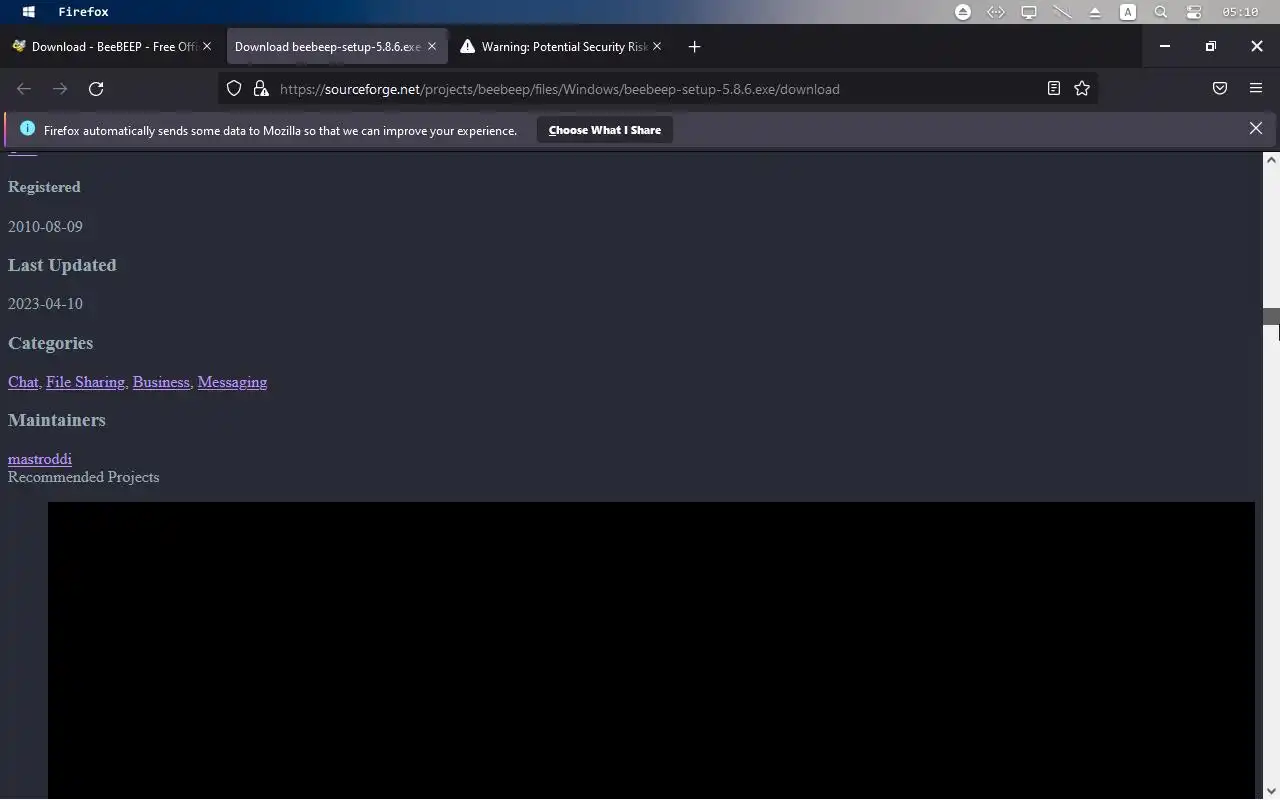The width and height of the screenshot is (1280, 800).
Task: Open the keyboard input 'A' indicator
Action: click(x=1128, y=12)
